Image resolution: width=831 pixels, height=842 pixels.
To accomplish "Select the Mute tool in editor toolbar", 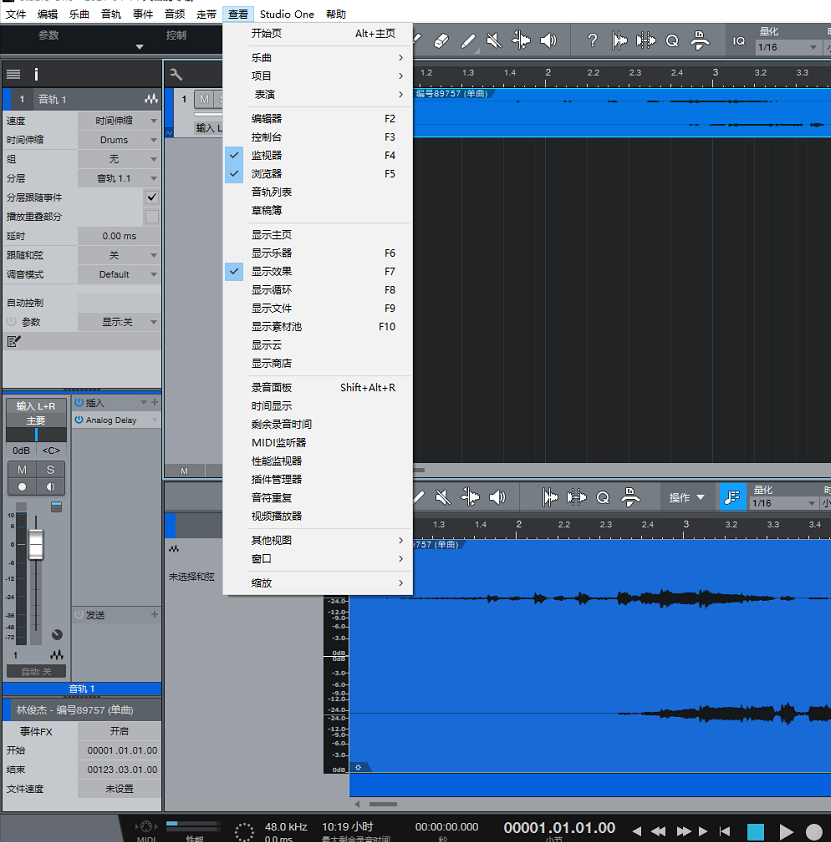I will click(443, 497).
